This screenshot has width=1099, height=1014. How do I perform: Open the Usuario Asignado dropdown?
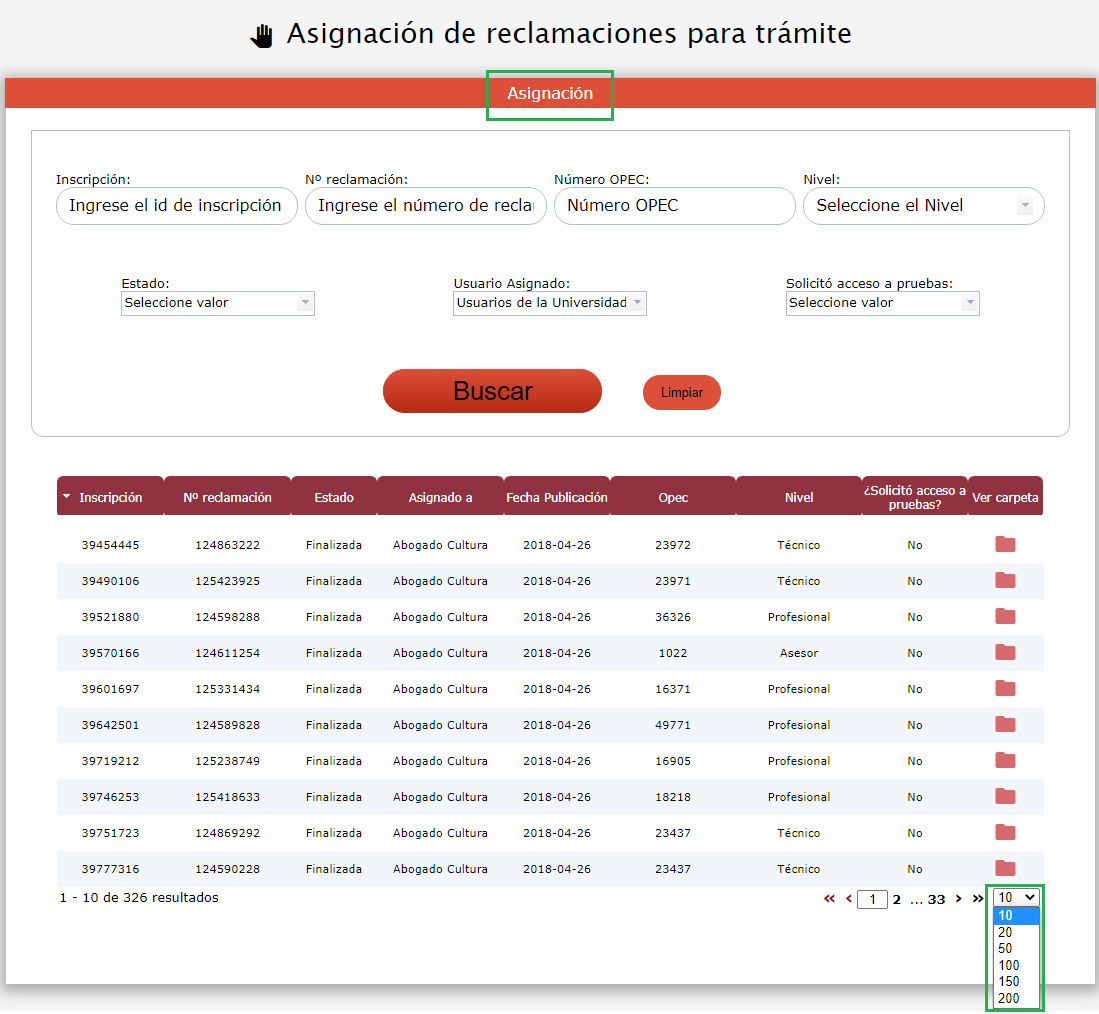pos(637,303)
